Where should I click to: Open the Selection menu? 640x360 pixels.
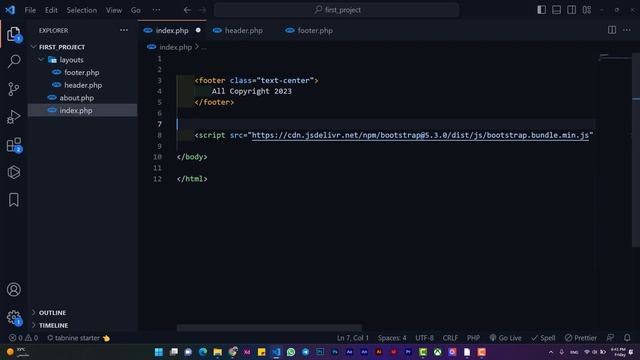tap(82, 10)
